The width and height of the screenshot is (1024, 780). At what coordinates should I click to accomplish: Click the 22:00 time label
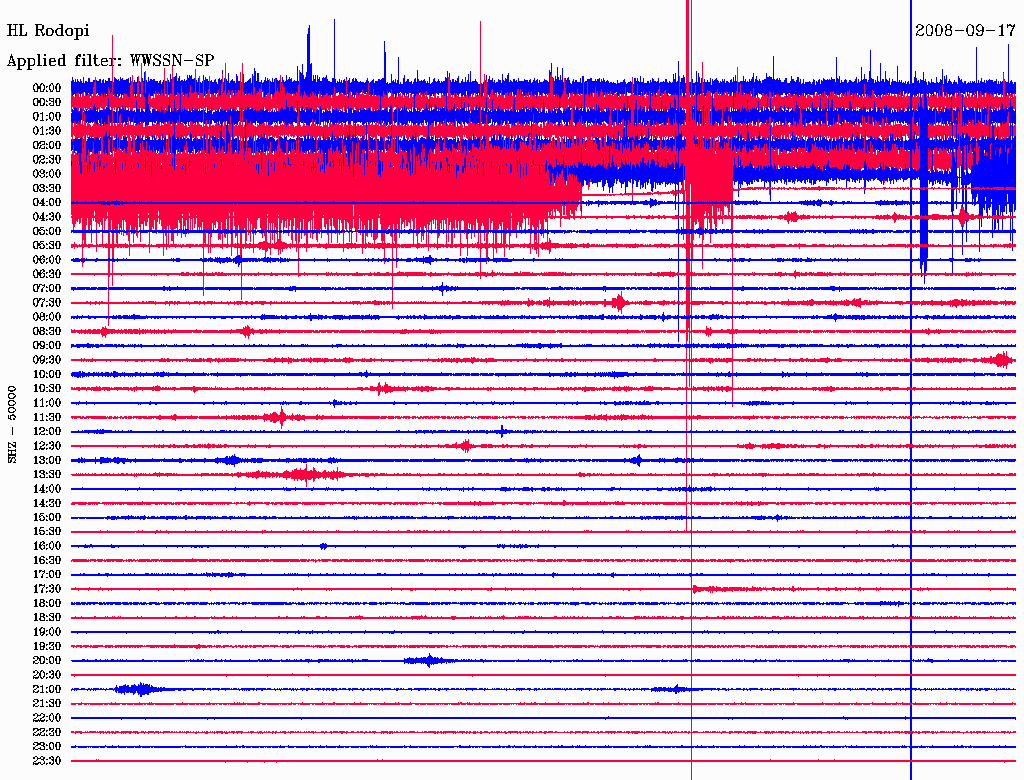[47, 717]
